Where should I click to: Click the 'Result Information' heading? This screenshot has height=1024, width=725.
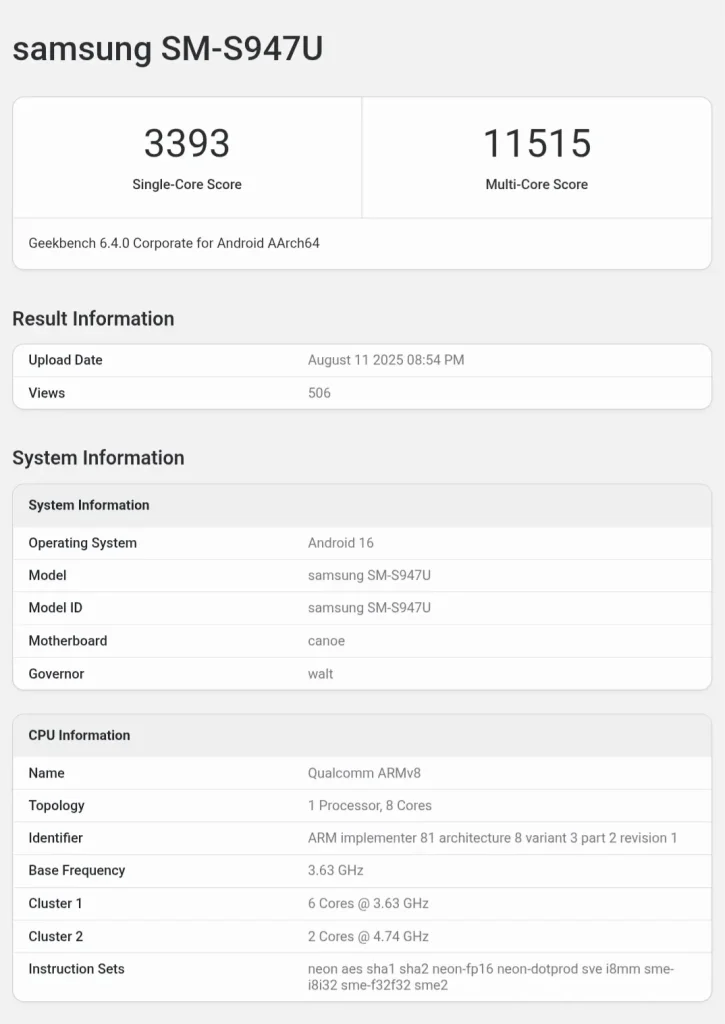click(x=93, y=319)
